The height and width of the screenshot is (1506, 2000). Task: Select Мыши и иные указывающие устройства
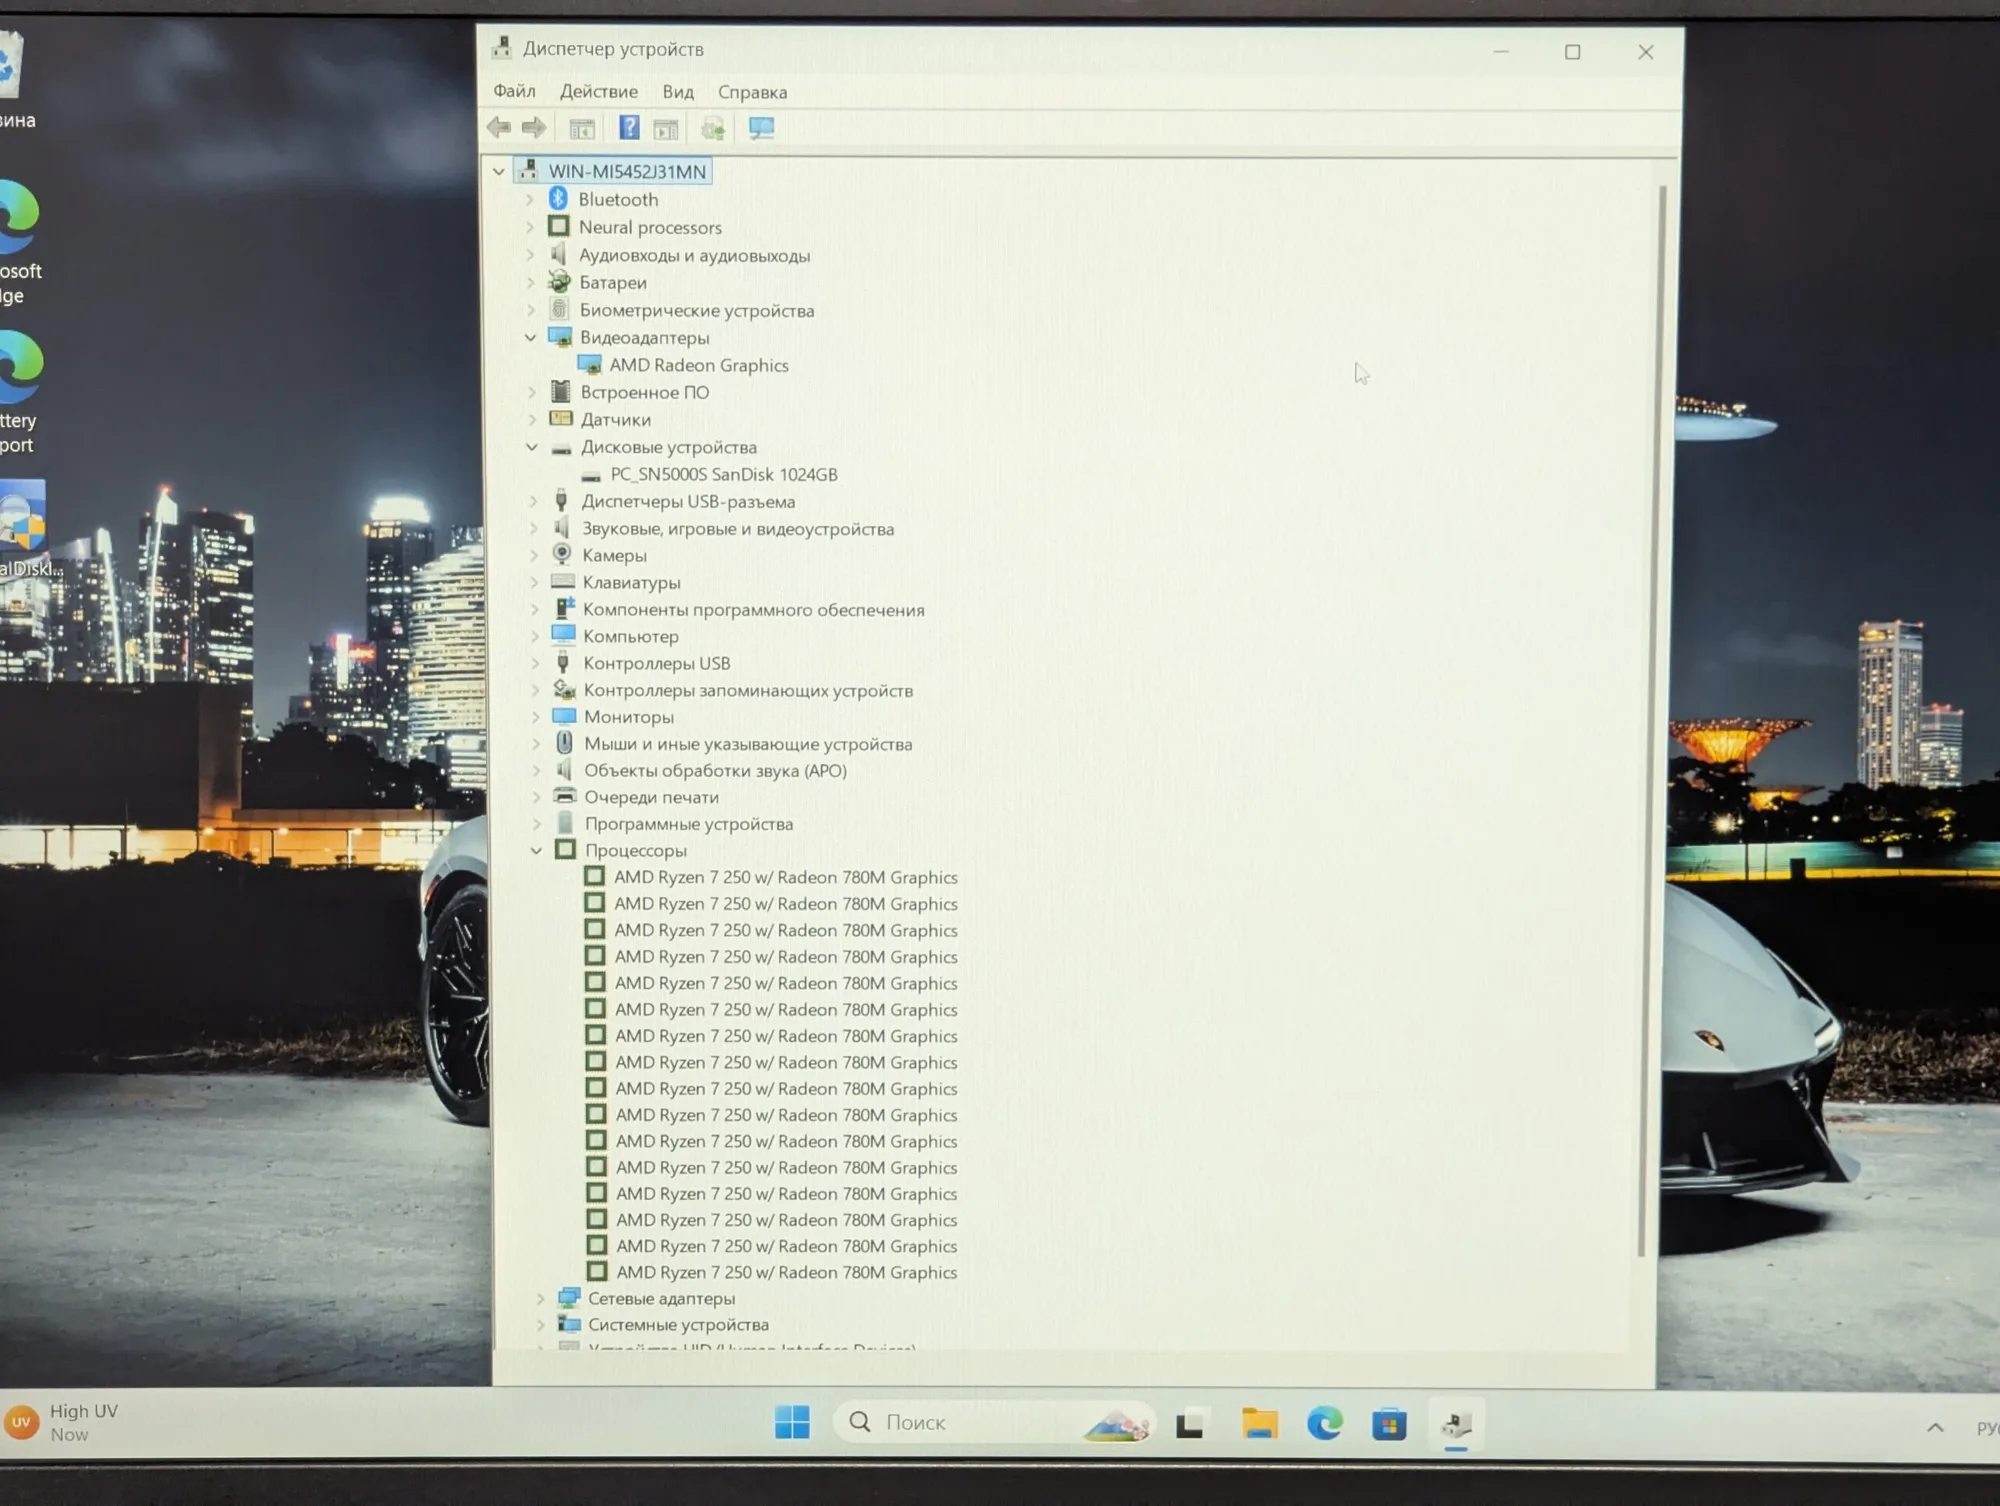[x=748, y=744]
